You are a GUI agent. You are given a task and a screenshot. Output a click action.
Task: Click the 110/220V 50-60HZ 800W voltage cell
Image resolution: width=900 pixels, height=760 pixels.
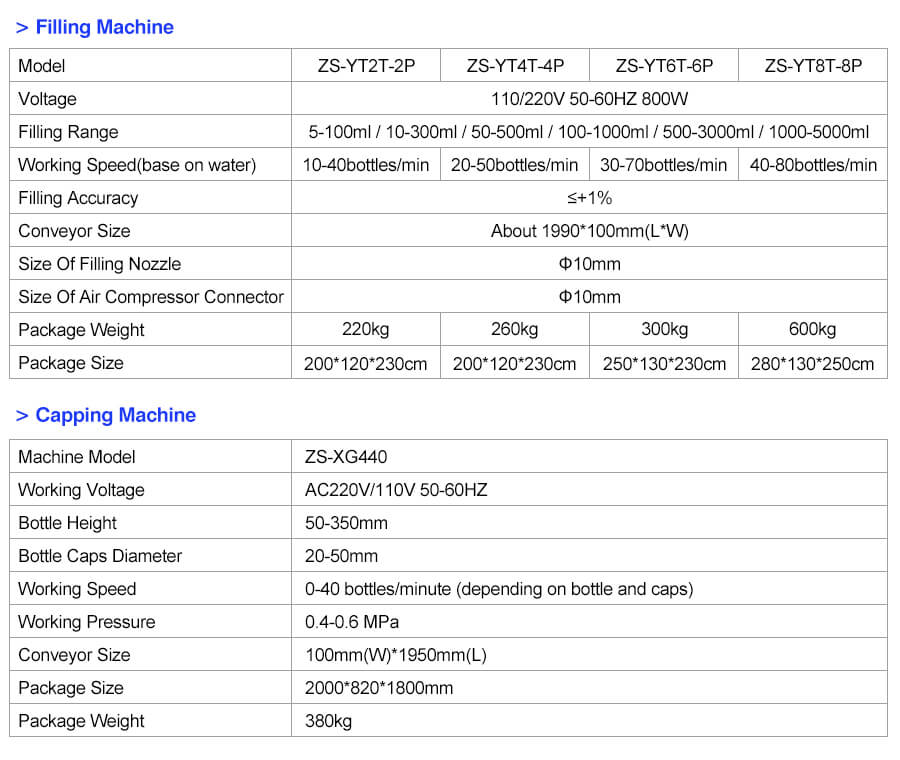[588, 99]
